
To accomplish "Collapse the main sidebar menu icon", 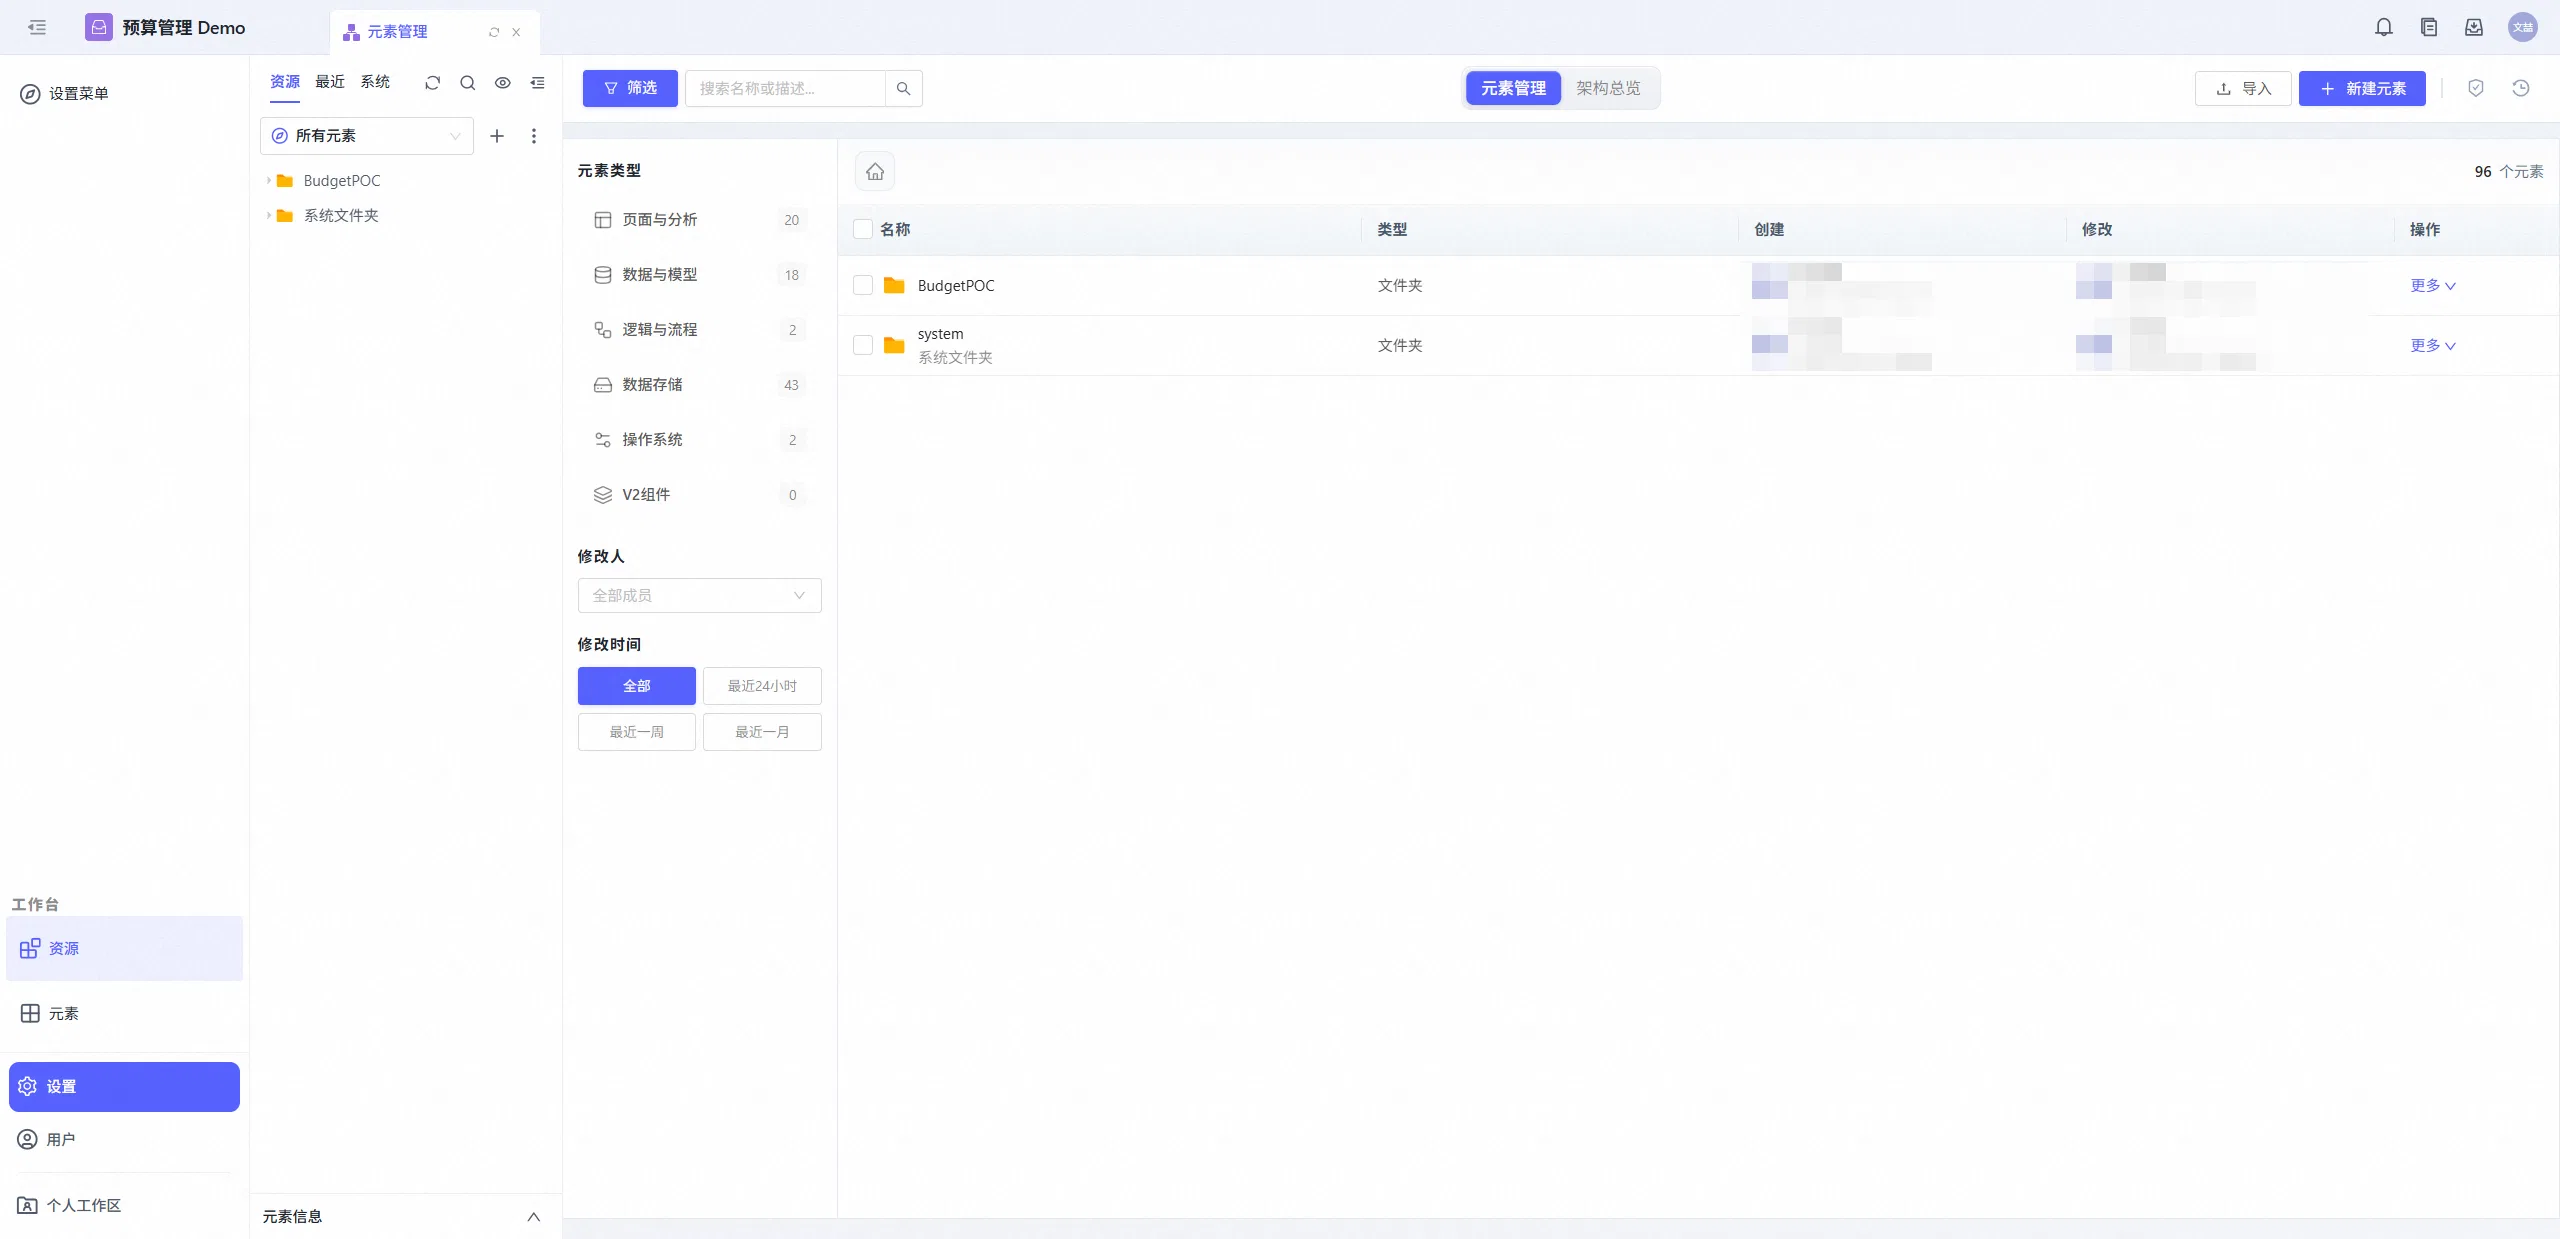I will (37, 27).
